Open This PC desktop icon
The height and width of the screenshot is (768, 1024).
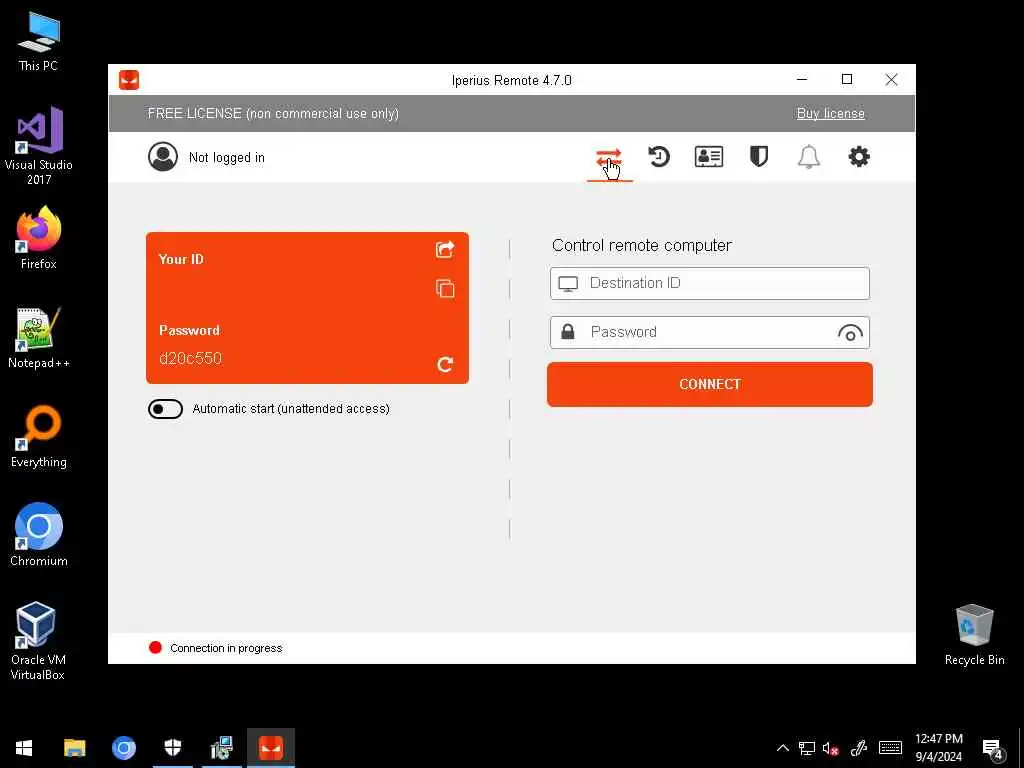[39, 41]
